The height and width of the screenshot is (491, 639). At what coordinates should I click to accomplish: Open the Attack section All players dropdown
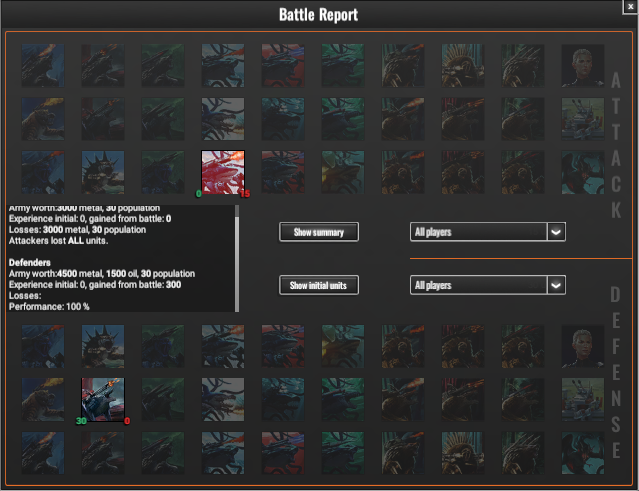pyautogui.click(x=487, y=232)
